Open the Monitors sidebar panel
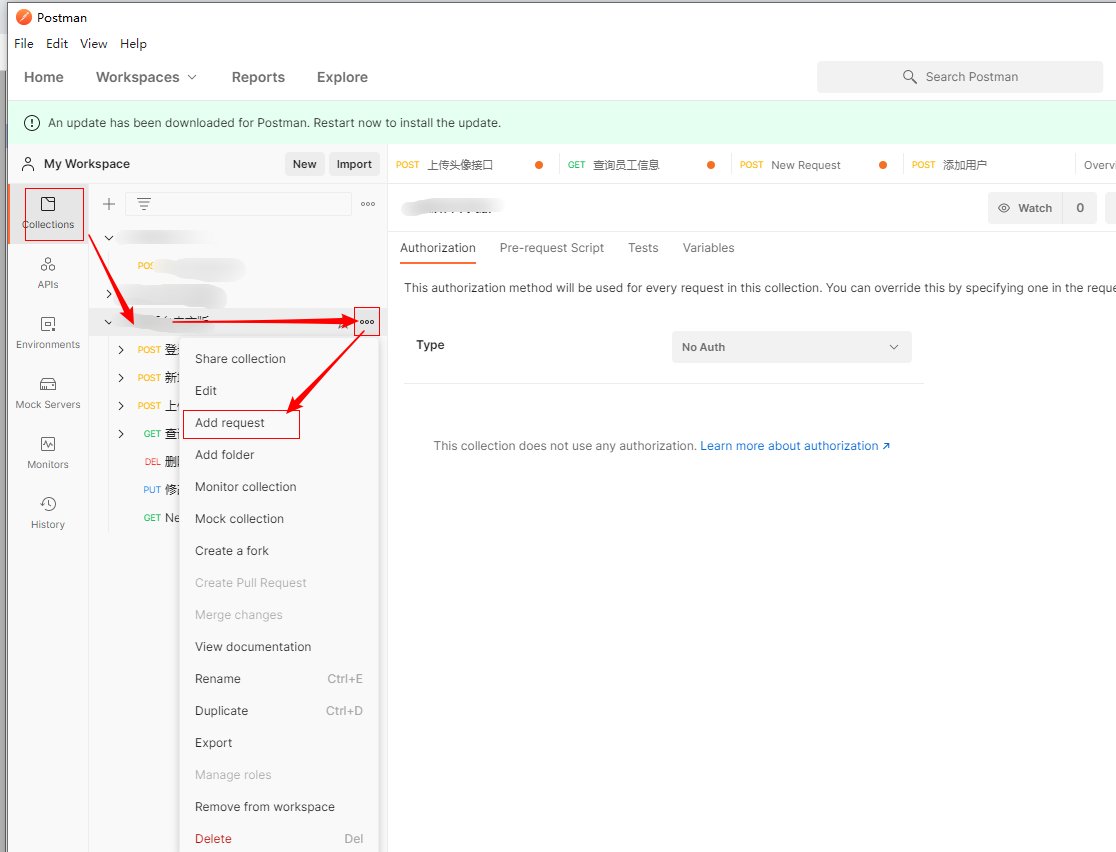 point(48,453)
